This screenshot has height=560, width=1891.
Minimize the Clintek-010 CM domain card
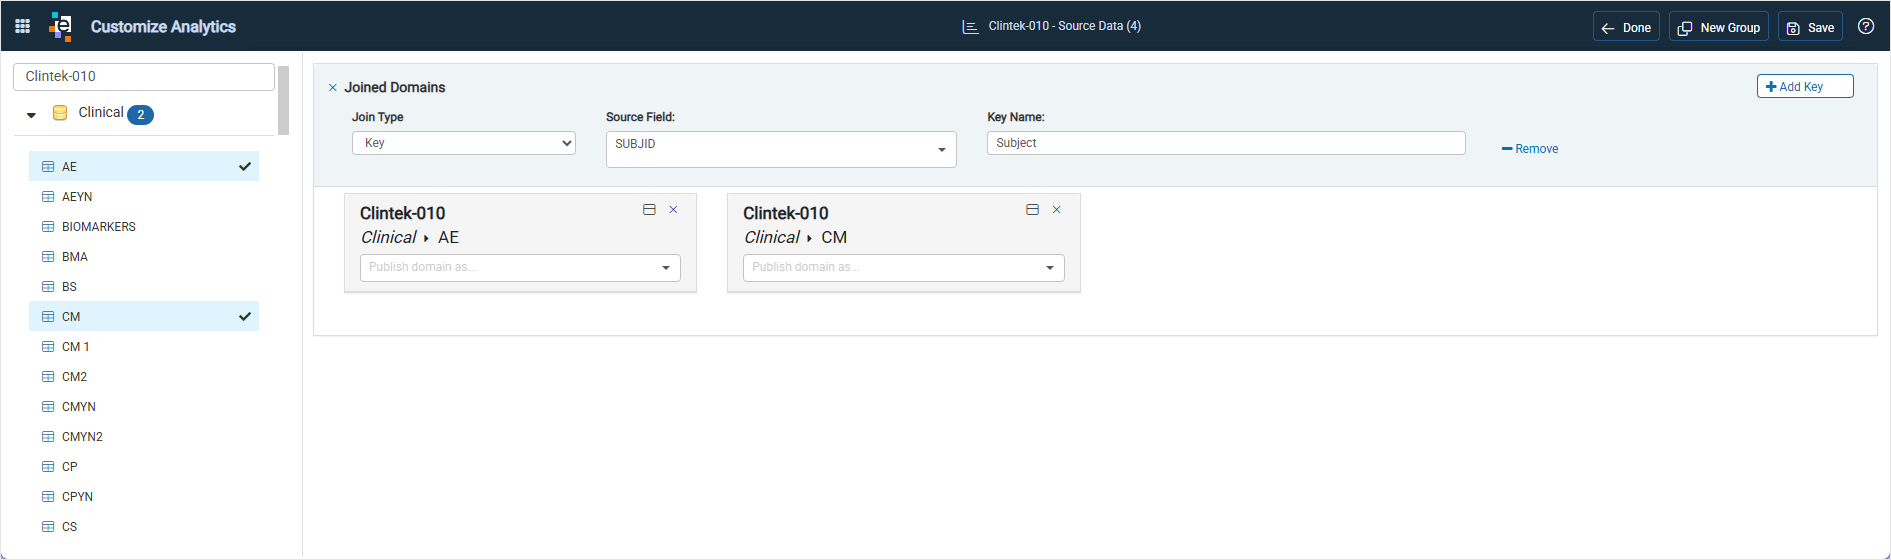pyautogui.click(x=1032, y=210)
